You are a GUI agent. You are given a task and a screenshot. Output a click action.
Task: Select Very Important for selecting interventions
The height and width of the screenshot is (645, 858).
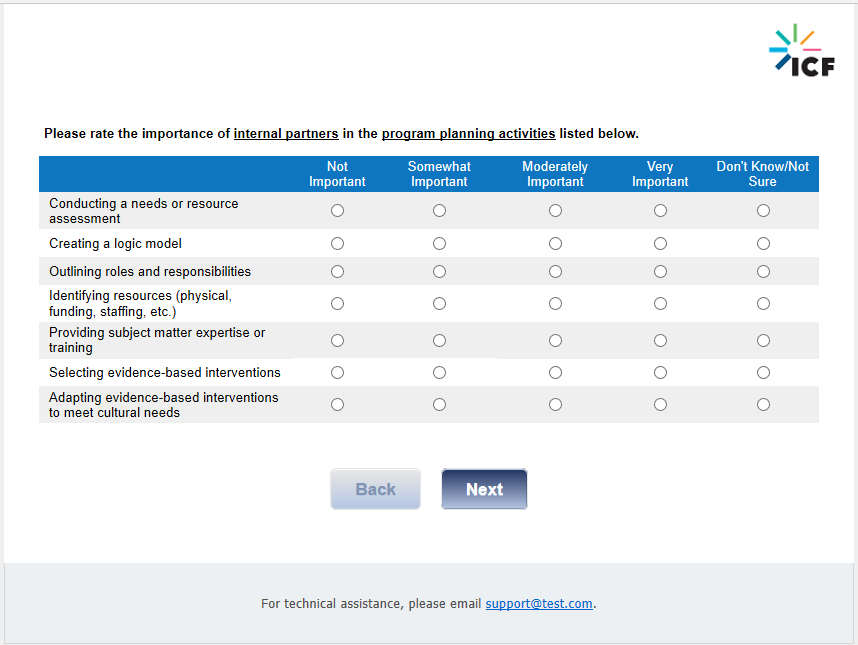pos(660,373)
